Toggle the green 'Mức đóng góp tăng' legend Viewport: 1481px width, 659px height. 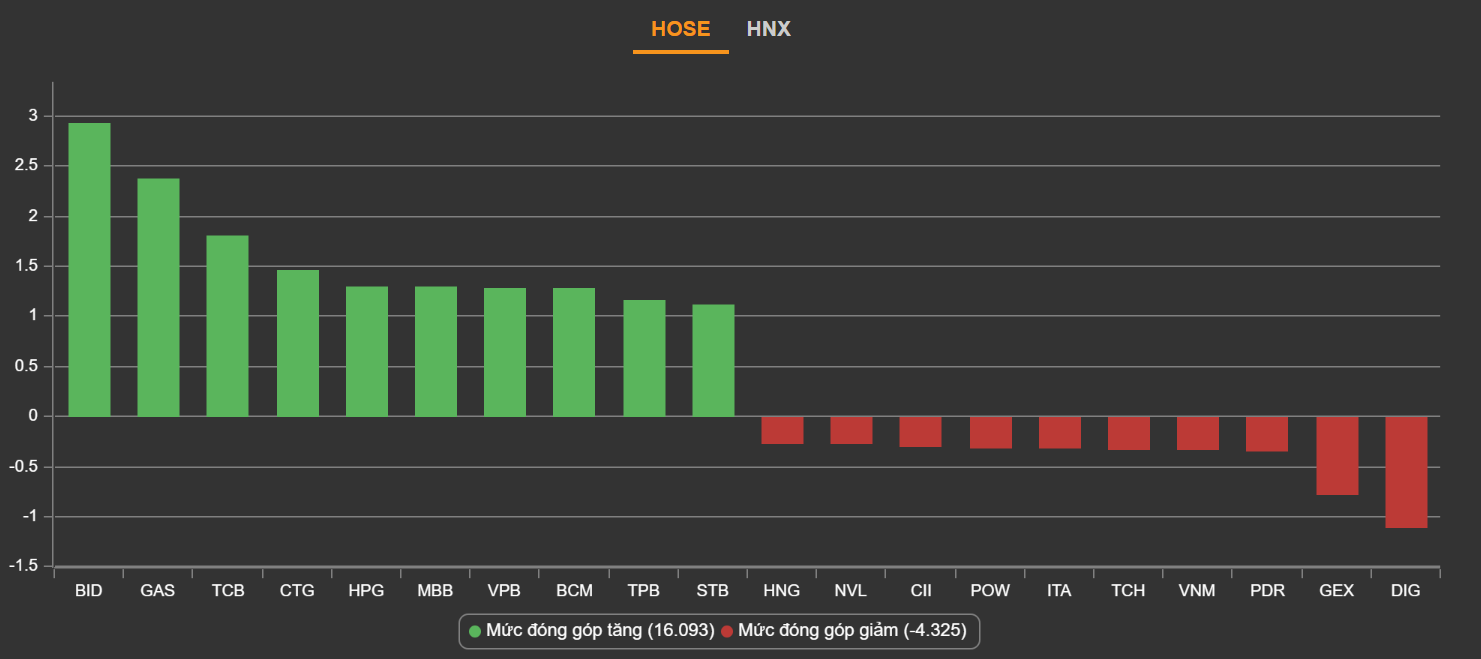(x=590, y=631)
